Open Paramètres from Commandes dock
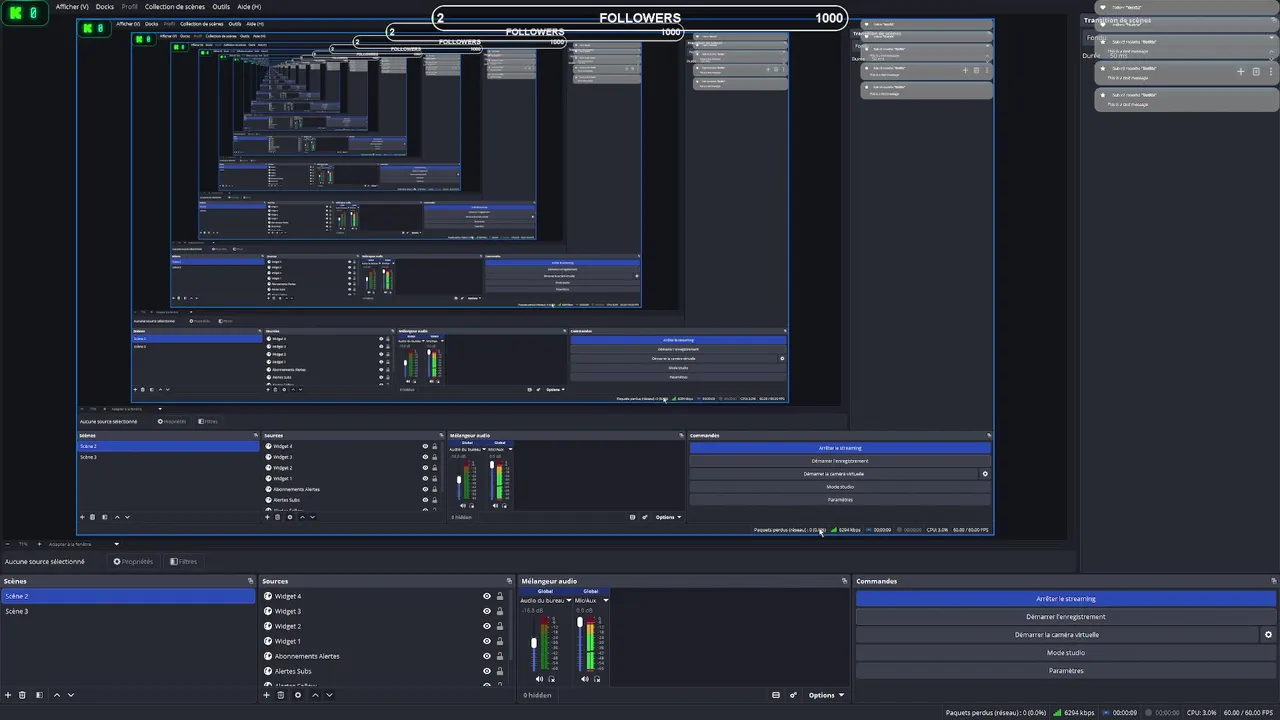Screen dimensions: 1280x720 pos(1066,671)
